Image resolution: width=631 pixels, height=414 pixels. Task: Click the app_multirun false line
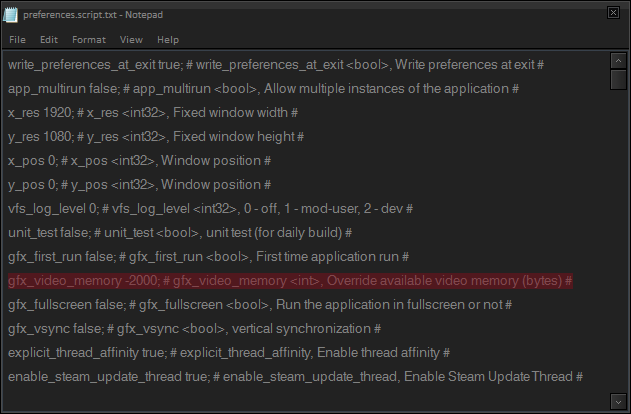click(x=263, y=89)
